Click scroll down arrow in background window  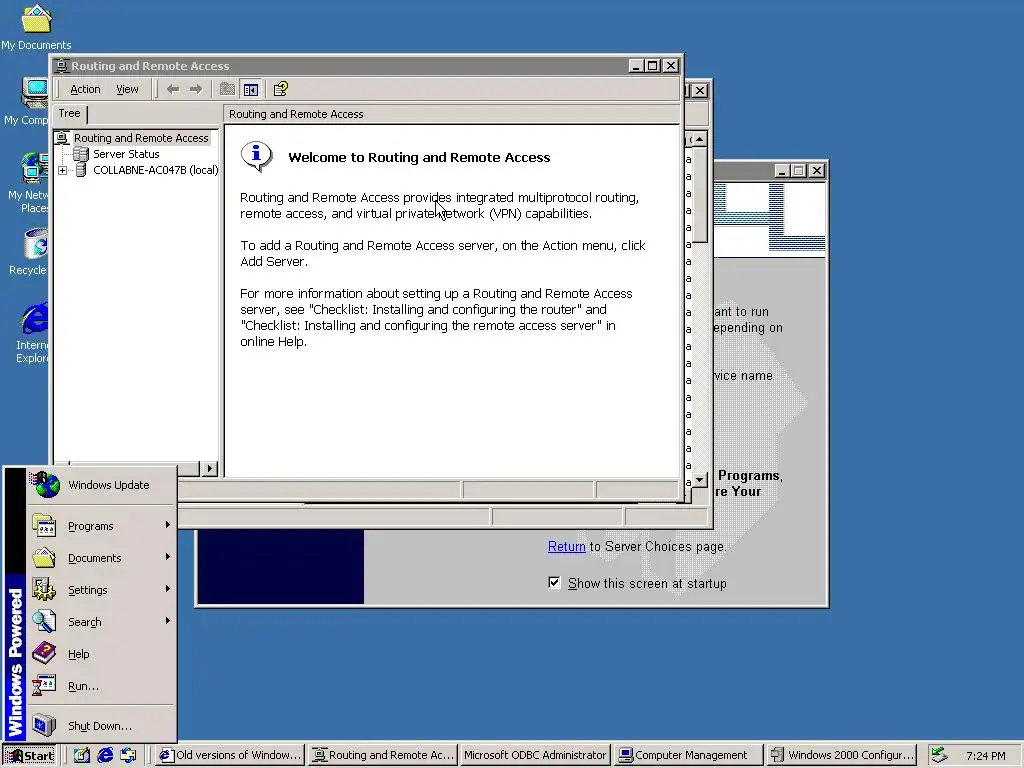(x=700, y=480)
